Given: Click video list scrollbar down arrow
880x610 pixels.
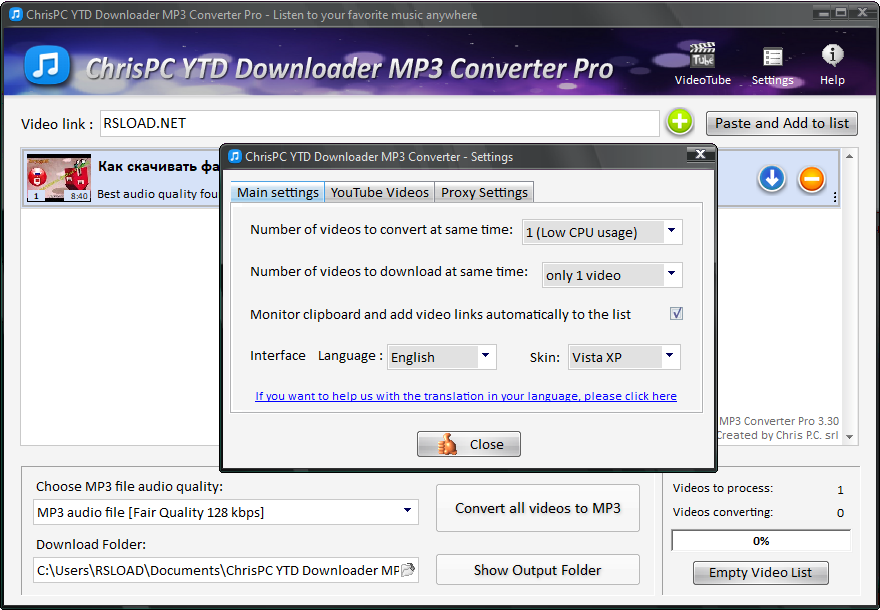Looking at the screenshot, I should click(850, 437).
